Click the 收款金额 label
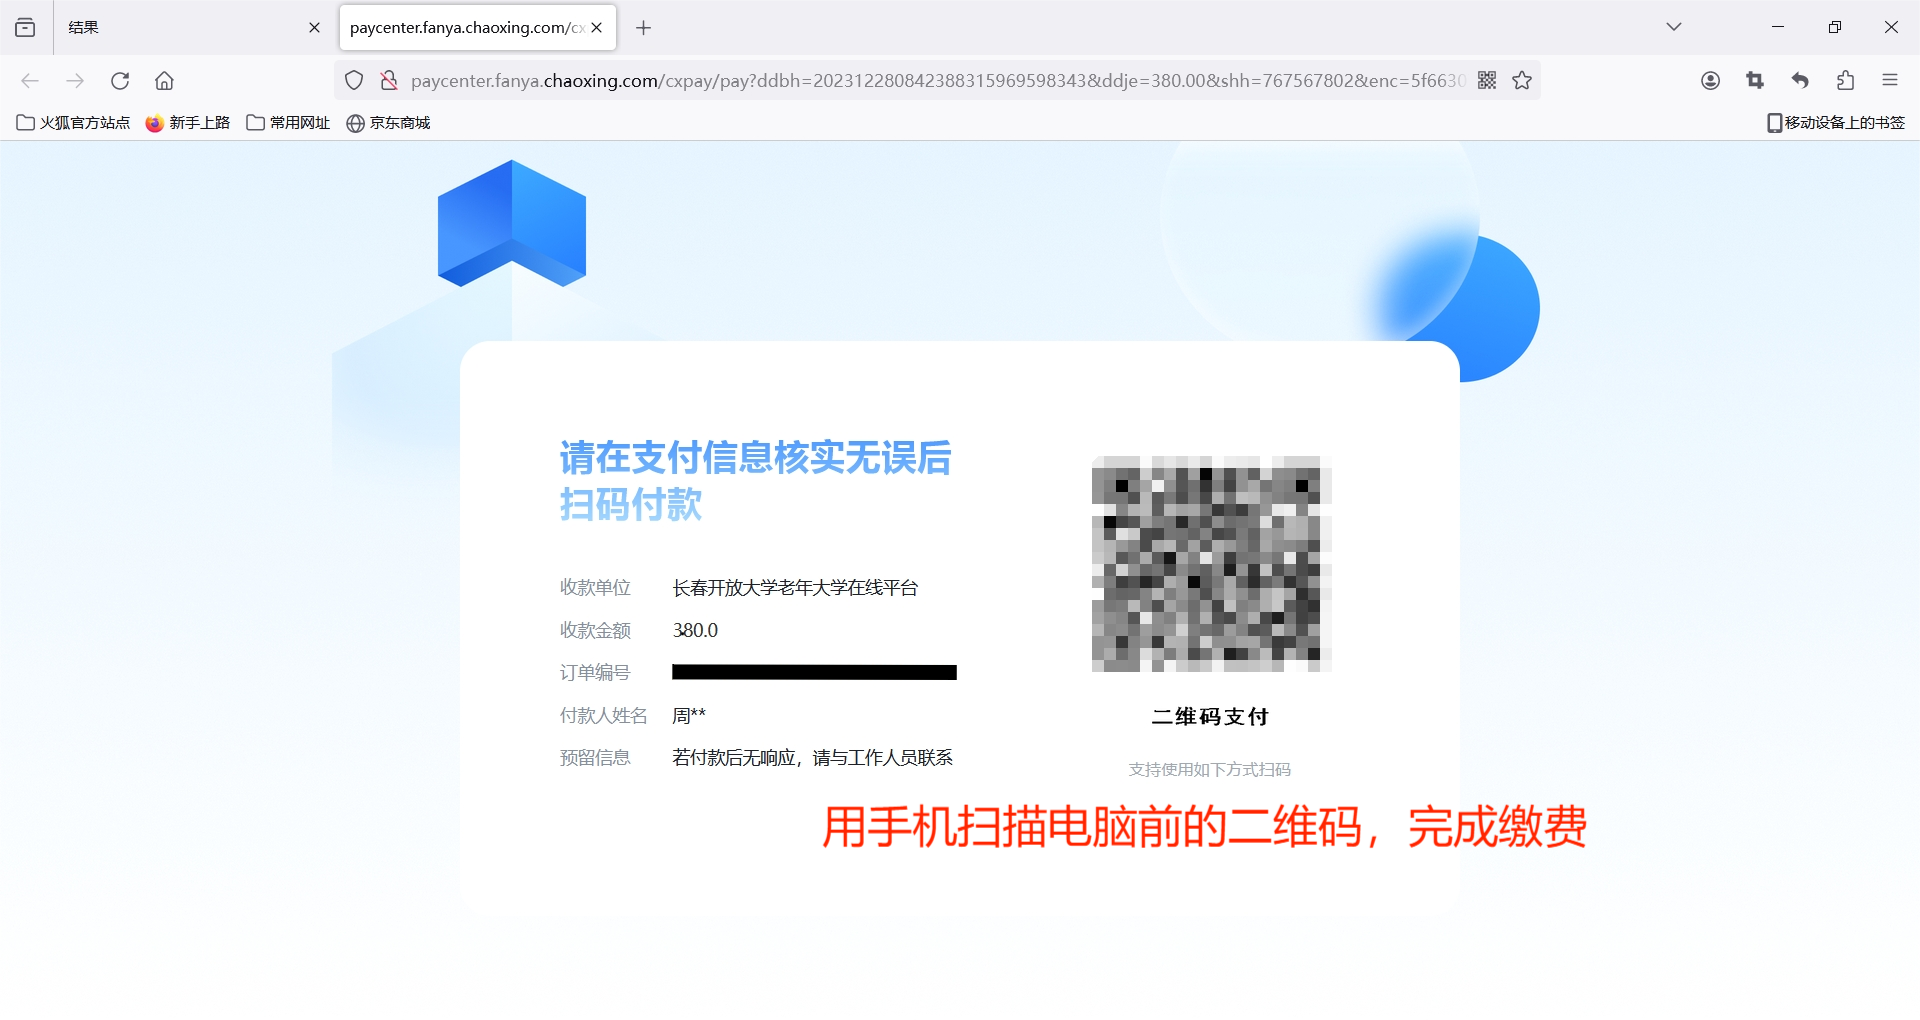Screen dimensions: 1920x1020 click(x=595, y=631)
